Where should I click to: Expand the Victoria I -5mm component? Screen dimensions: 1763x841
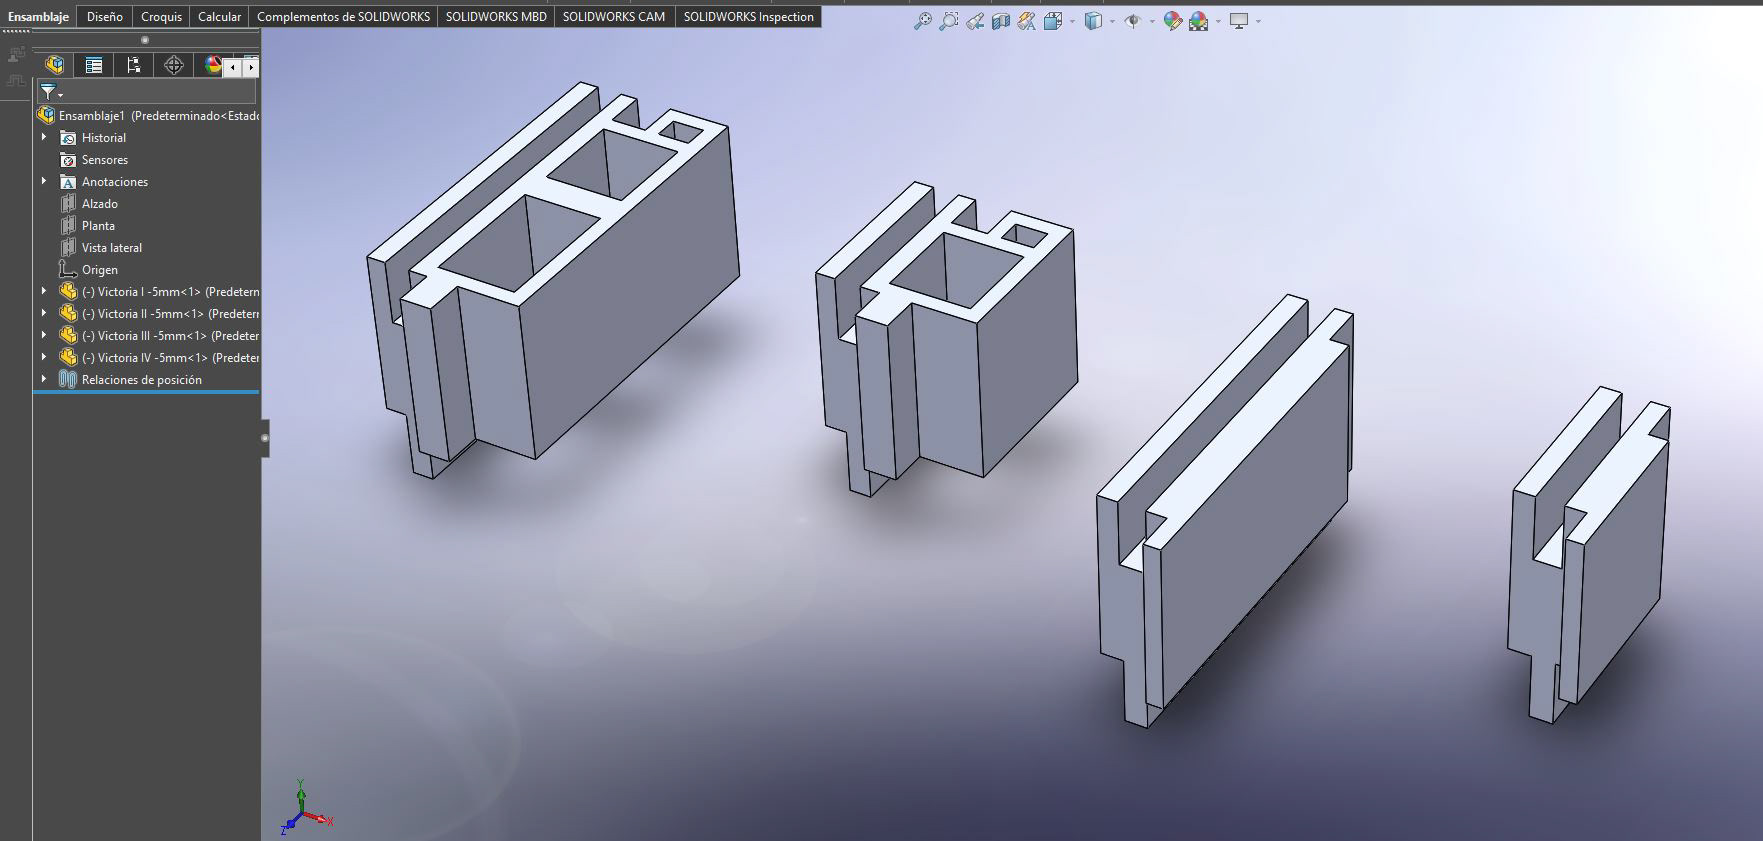point(44,291)
